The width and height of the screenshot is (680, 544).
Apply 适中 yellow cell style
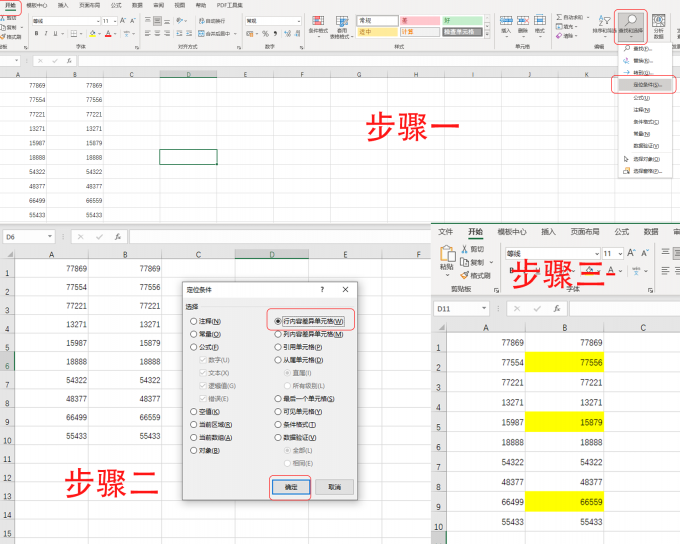pyautogui.click(x=377, y=32)
